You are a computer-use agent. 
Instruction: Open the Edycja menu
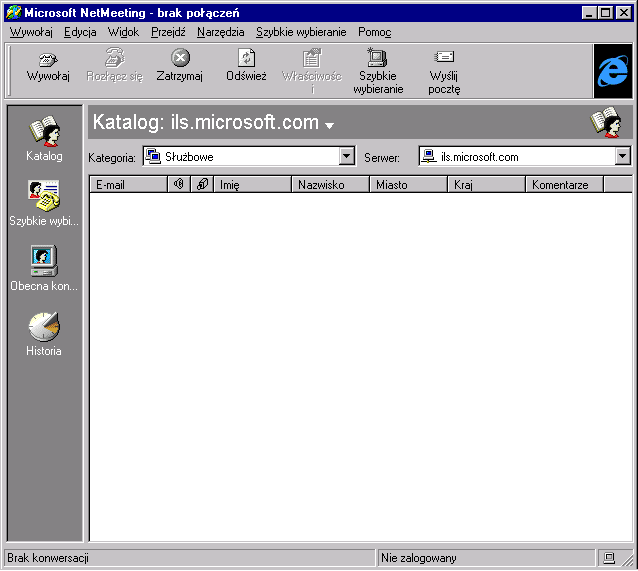(x=80, y=32)
